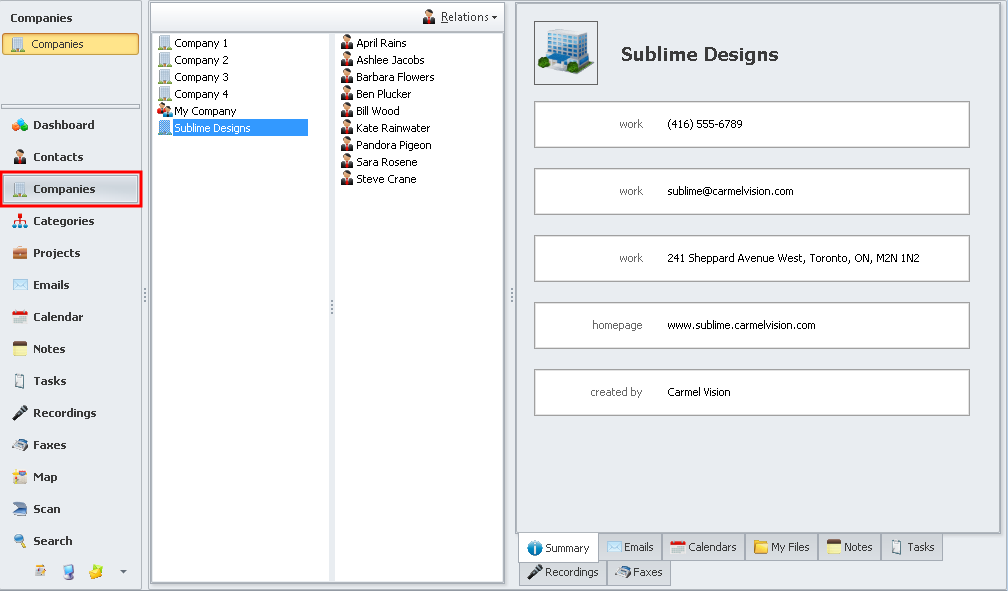Switch to the Emails tab
The height and width of the screenshot is (591, 1008).
[x=630, y=547]
